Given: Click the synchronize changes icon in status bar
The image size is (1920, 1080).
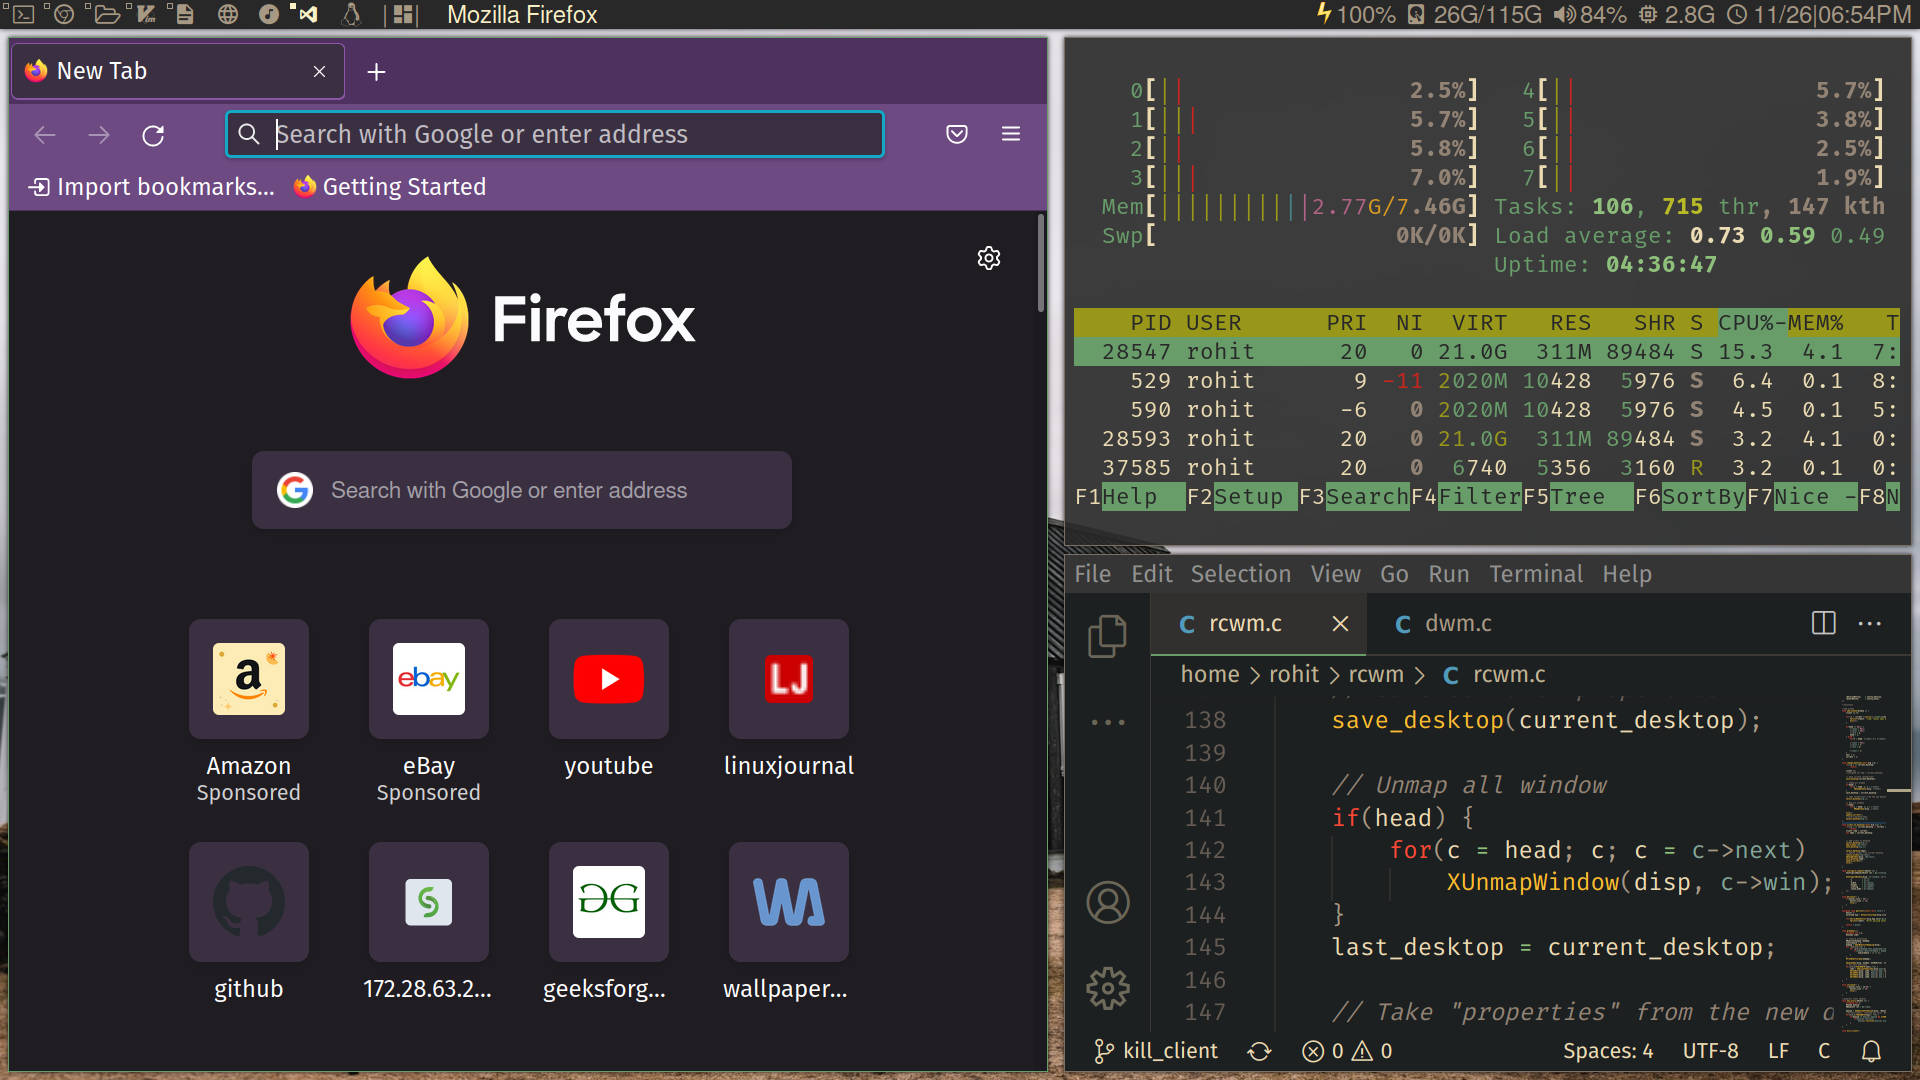Looking at the screenshot, I should (x=1259, y=1051).
